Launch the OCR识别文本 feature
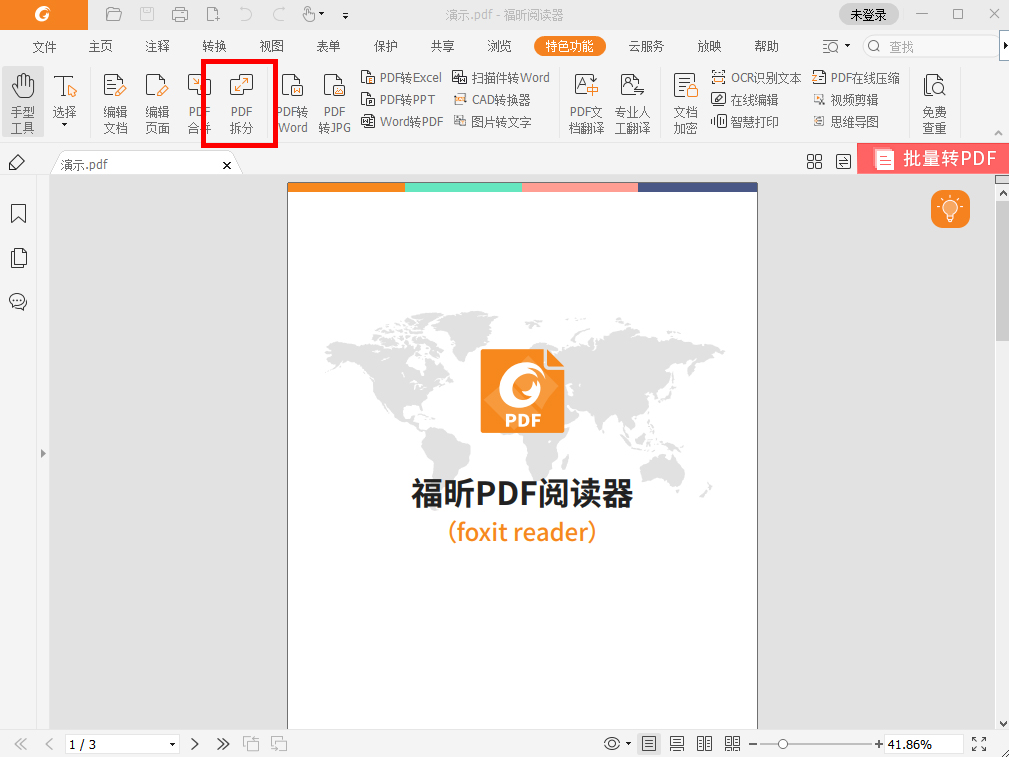This screenshot has width=1009, height=757. point(756,76)
